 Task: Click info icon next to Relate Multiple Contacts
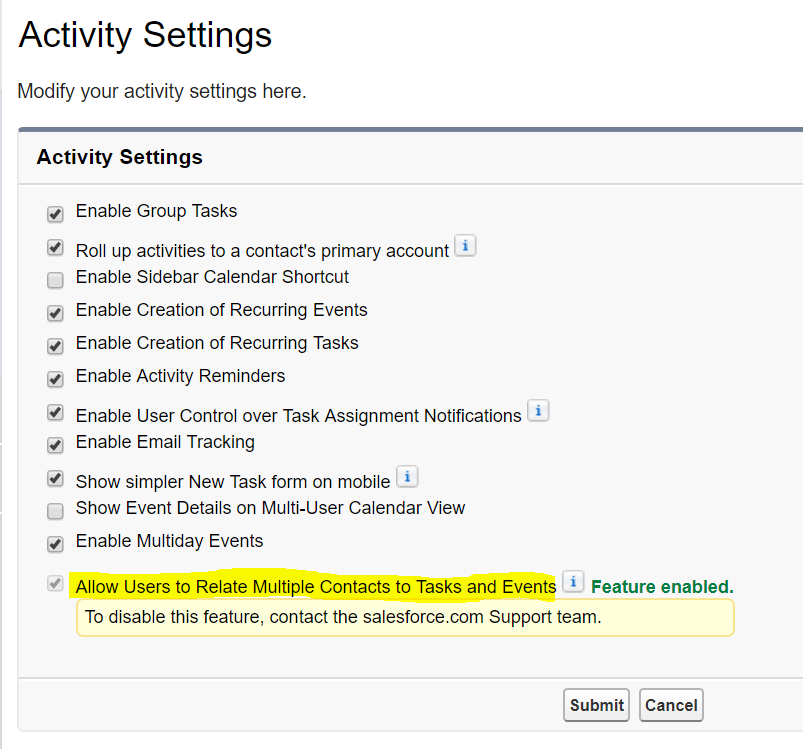click(x=572, y=582)
